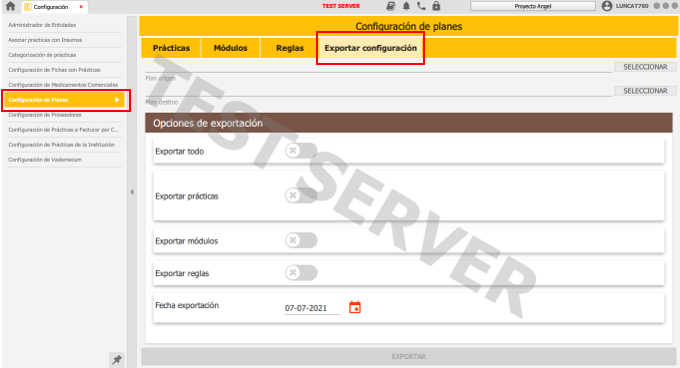Switch to the Prácticas tab
This screenshot has width=680, height=368.
coord(171,48)
